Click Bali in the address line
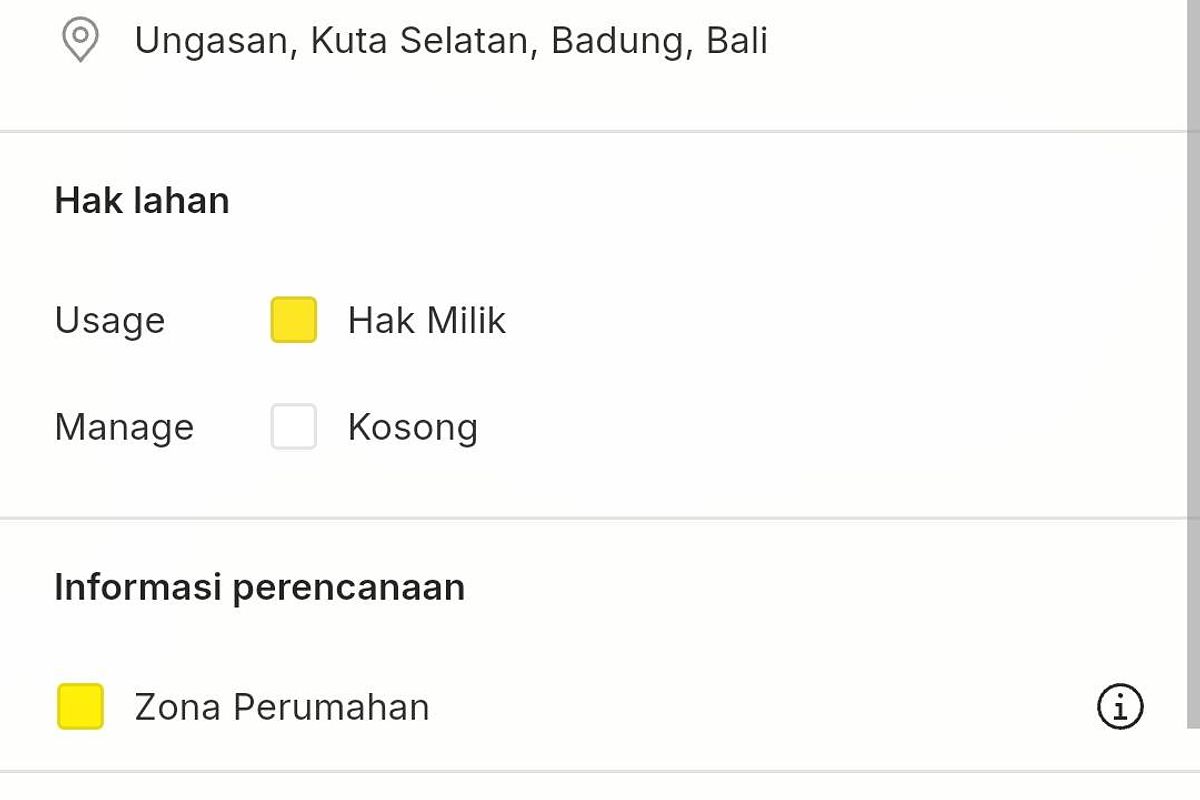This screenshot has height=800, width=1200. point(737,41)
